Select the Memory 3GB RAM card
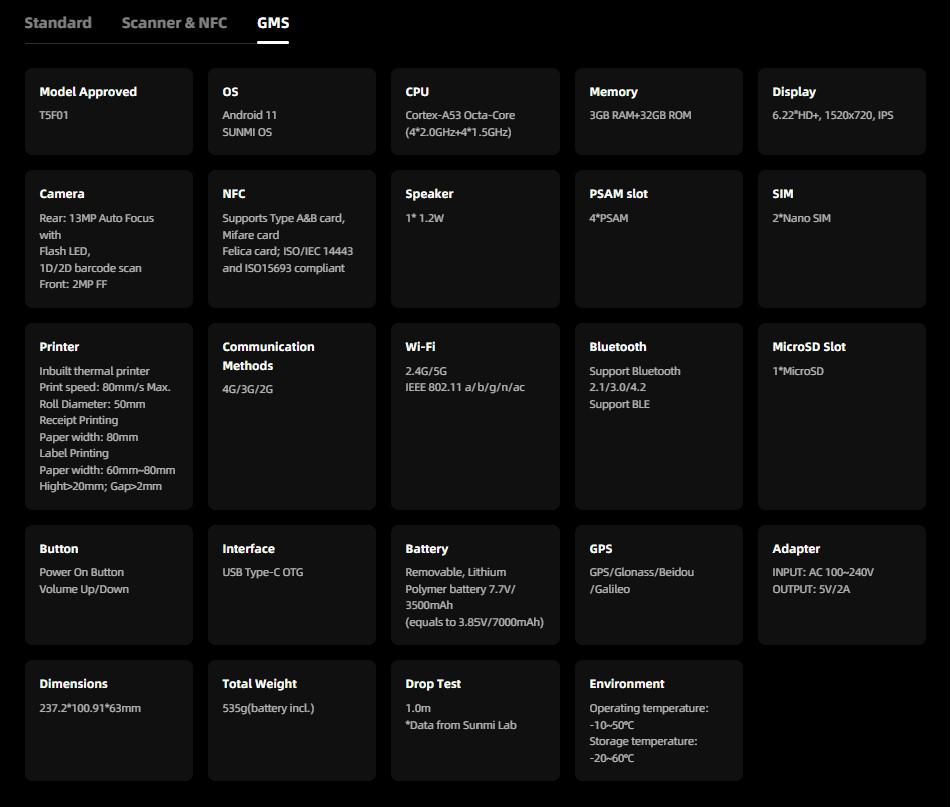Screen dimensions: 951x807 (x=658, y=111)
